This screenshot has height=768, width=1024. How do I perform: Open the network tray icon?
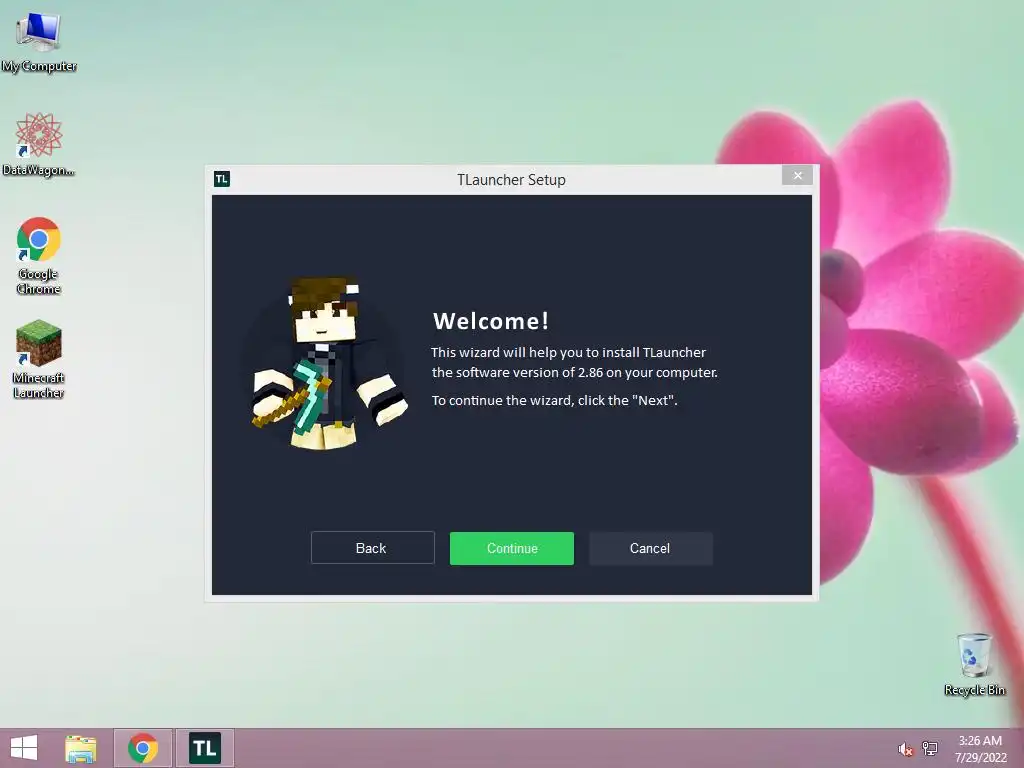(x=930, y=749)
